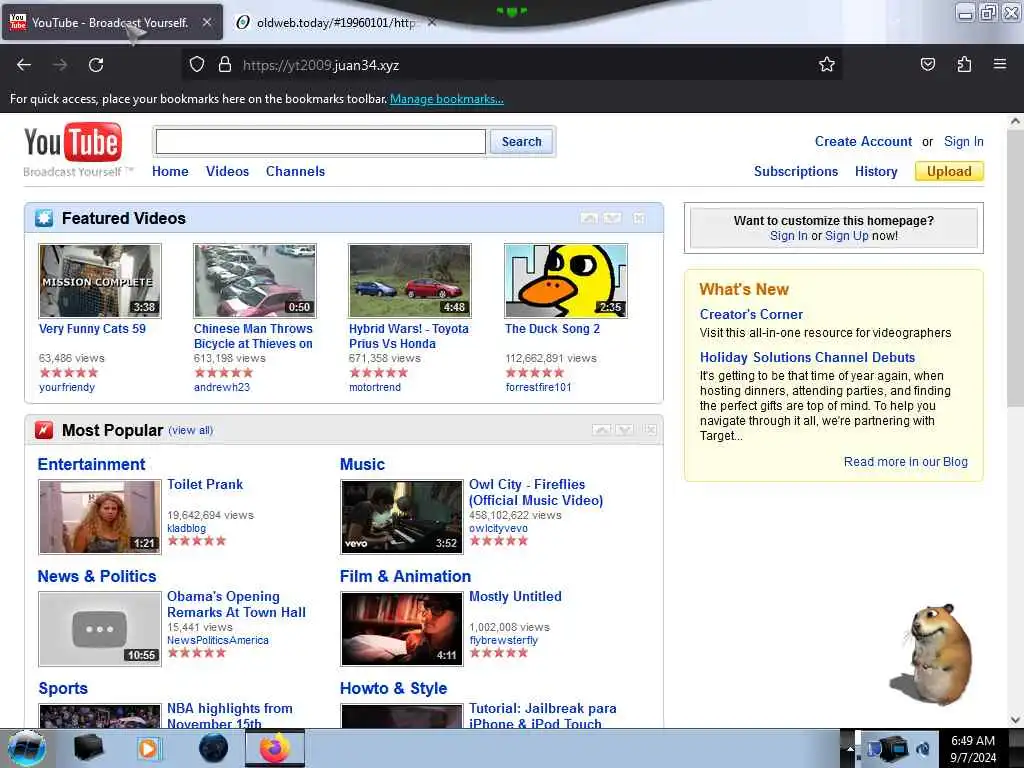Click the Featured Videos star icon

pyautogui.click(x=44, y=218)
